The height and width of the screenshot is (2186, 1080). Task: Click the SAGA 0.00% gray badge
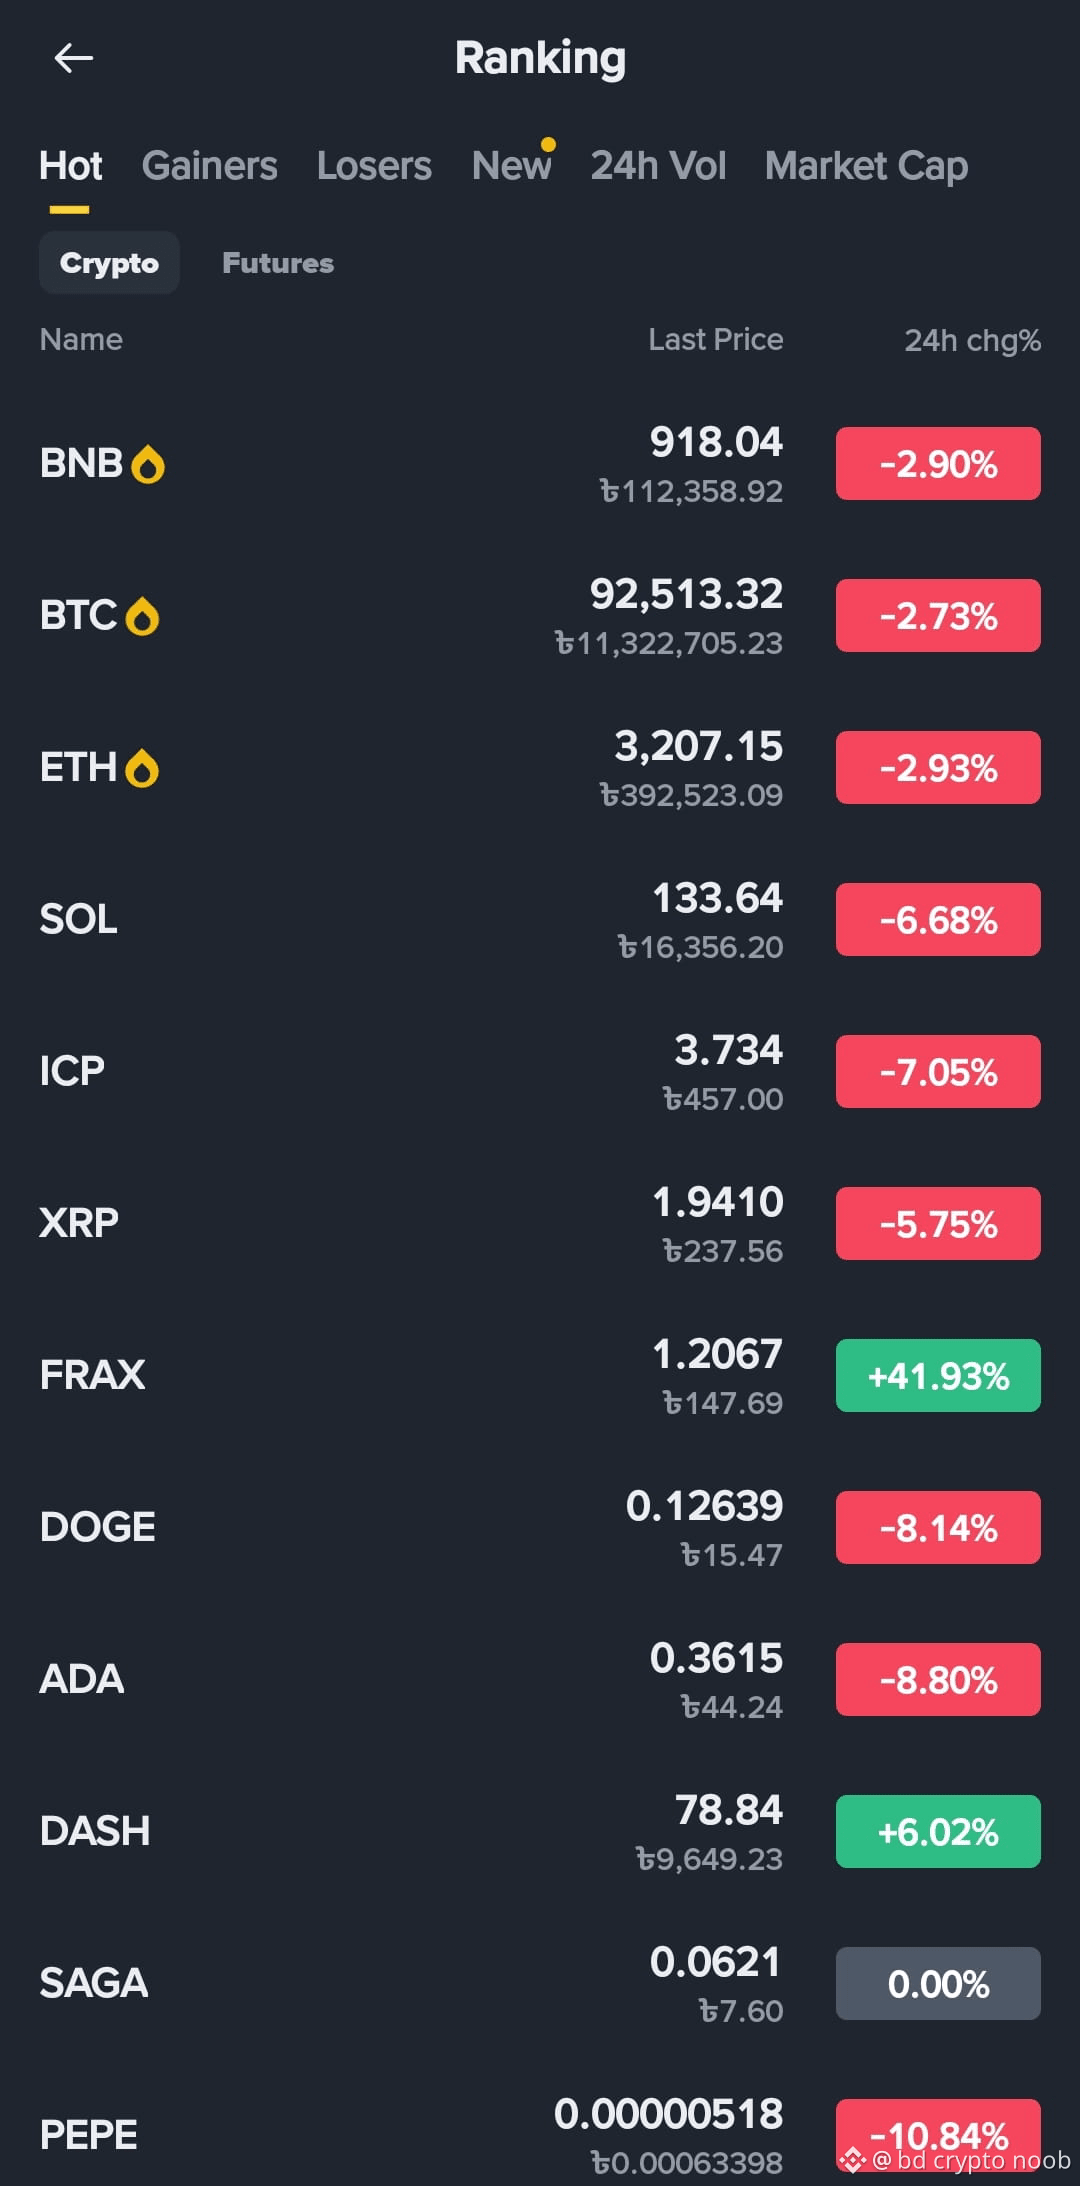(938, 1984)
